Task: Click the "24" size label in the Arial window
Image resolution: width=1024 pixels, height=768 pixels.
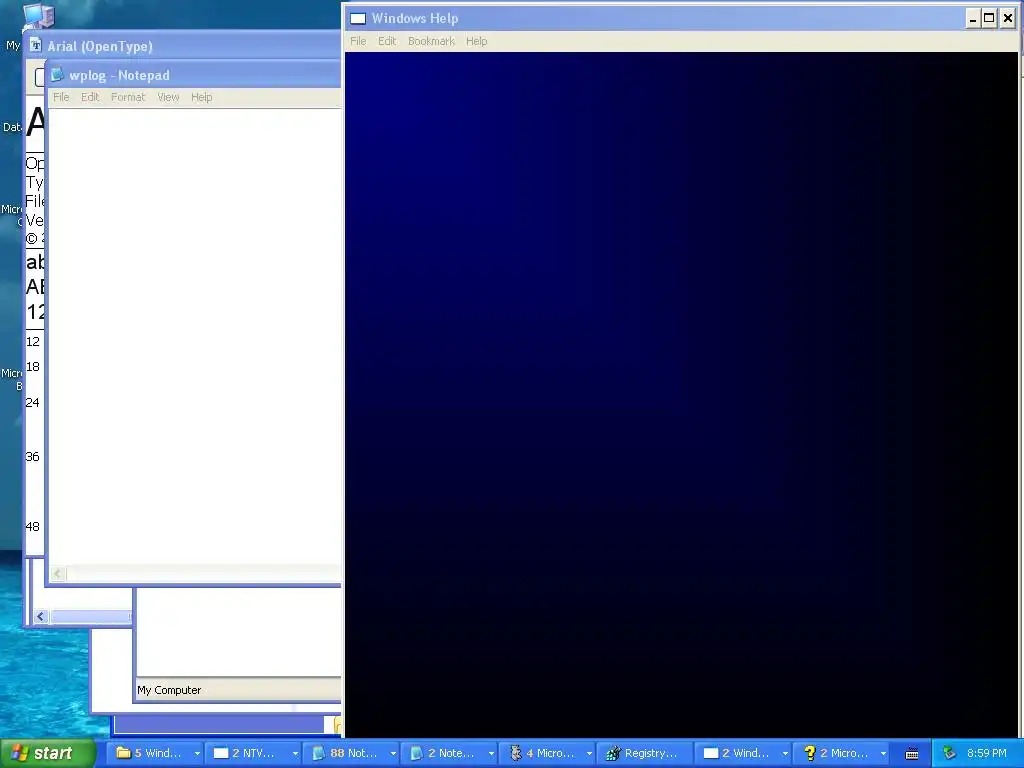Action: click(33, 402)
